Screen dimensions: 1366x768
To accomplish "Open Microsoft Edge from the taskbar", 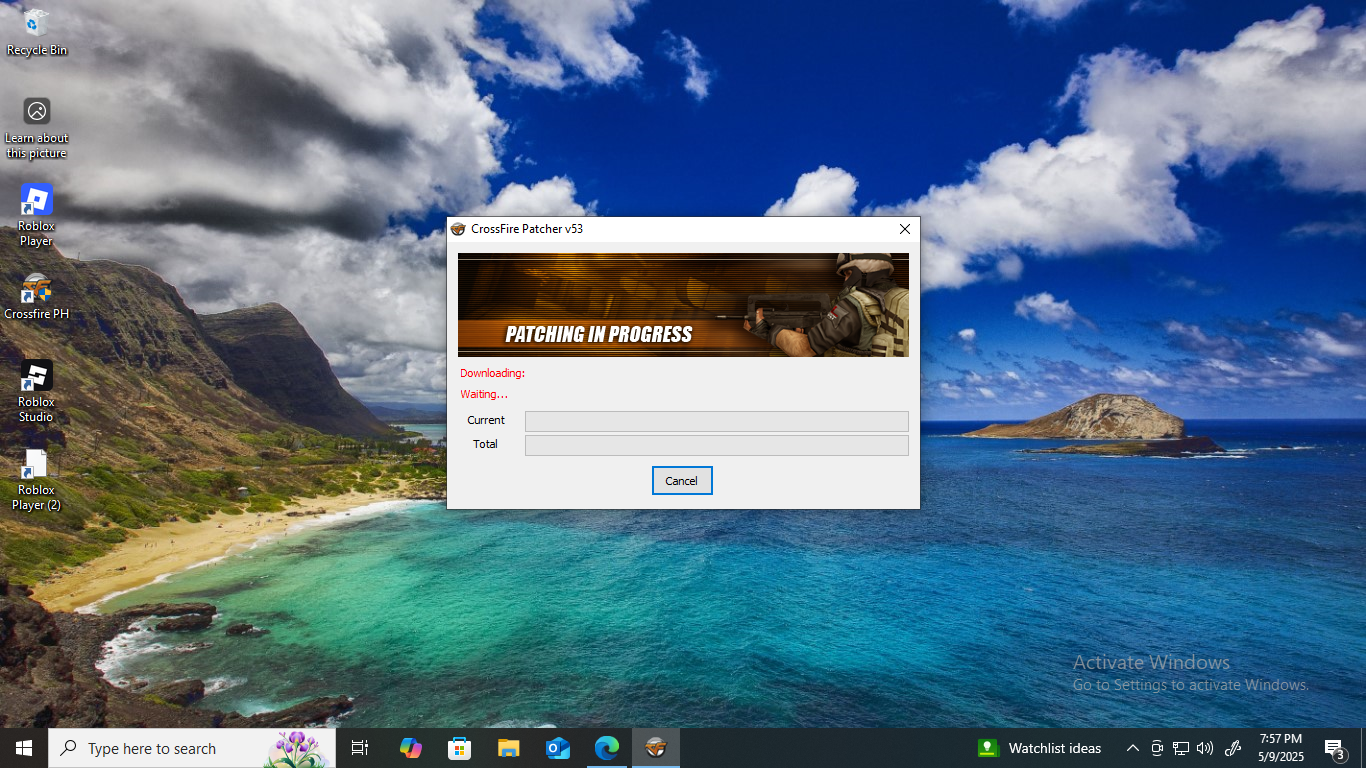I will [607, 748].
